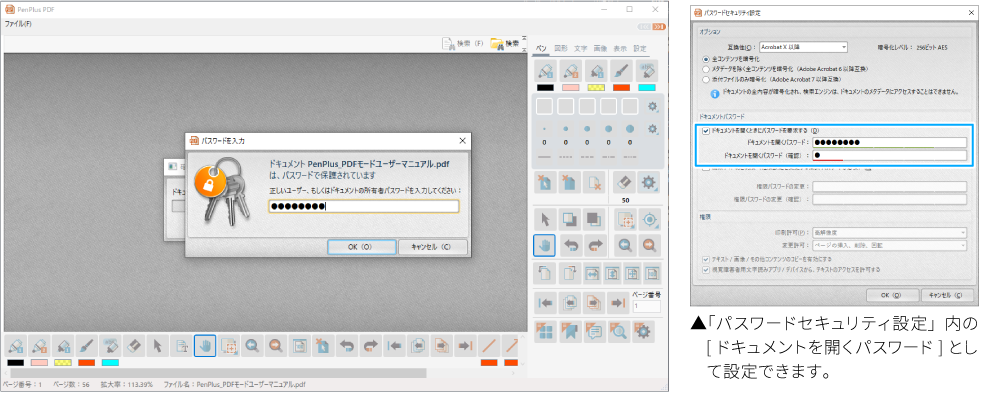Switch to the 図形 tab
Screen dimensions: 986x399
coord(561,48)
